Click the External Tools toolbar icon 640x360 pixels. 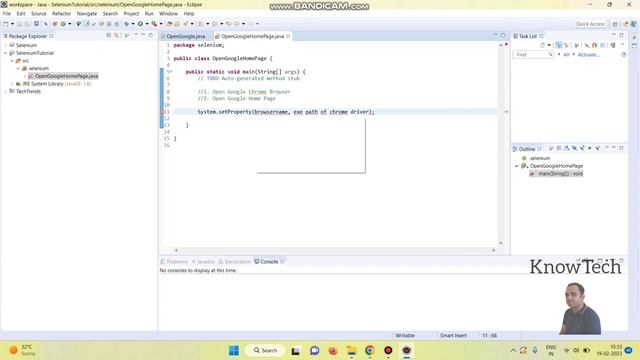point(154,24)
